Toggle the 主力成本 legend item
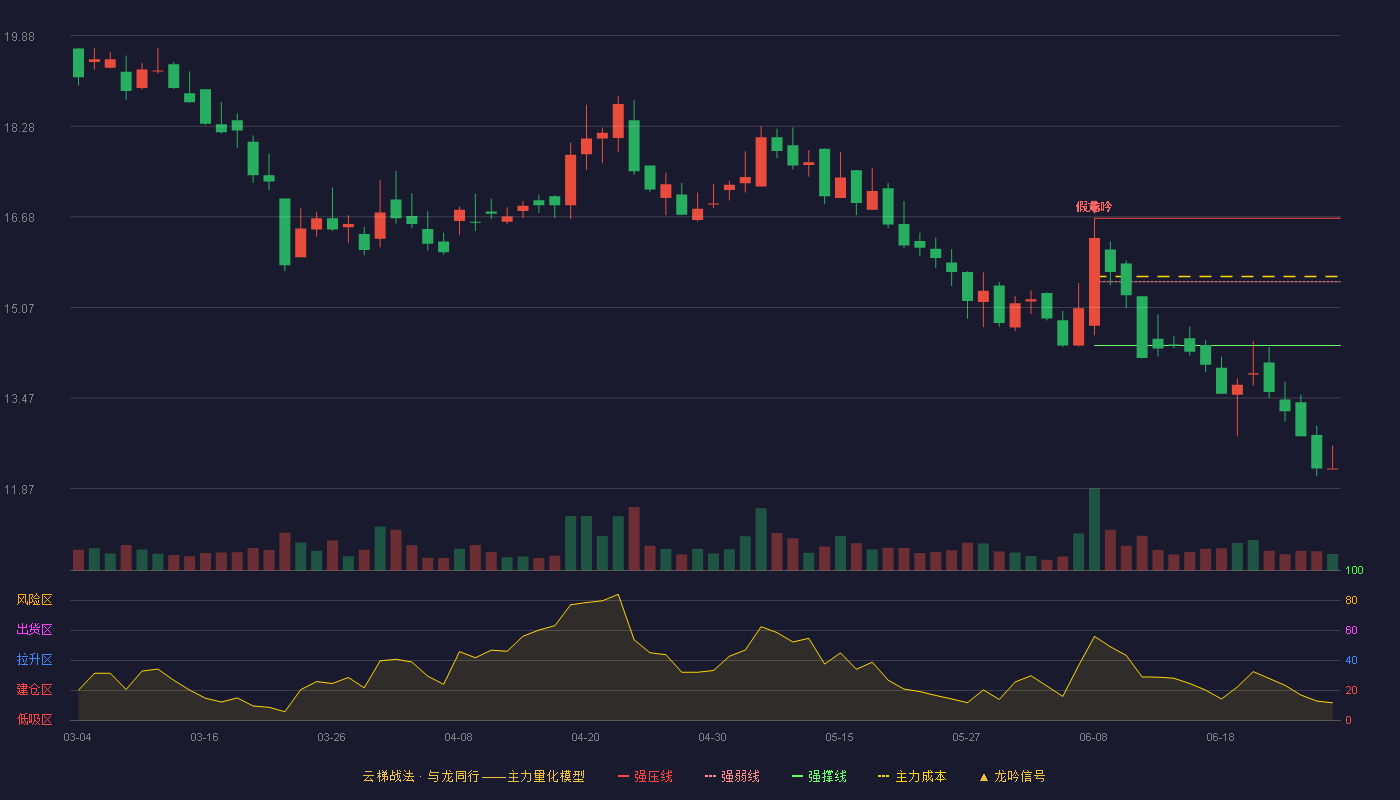 point(912,776)
